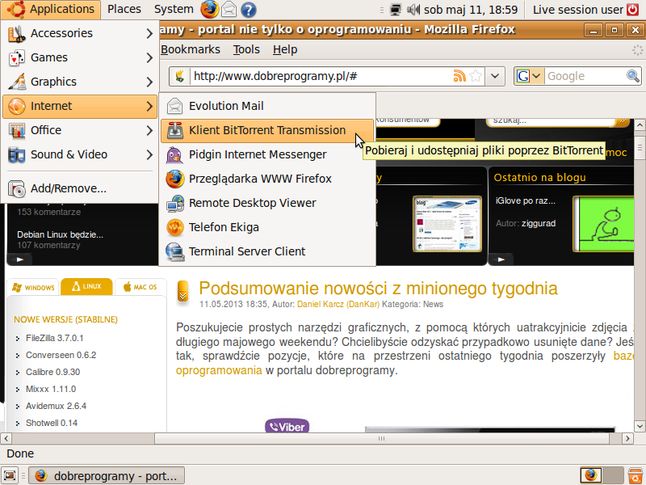Open the Sound & Video submenu

tap(80, 155)
